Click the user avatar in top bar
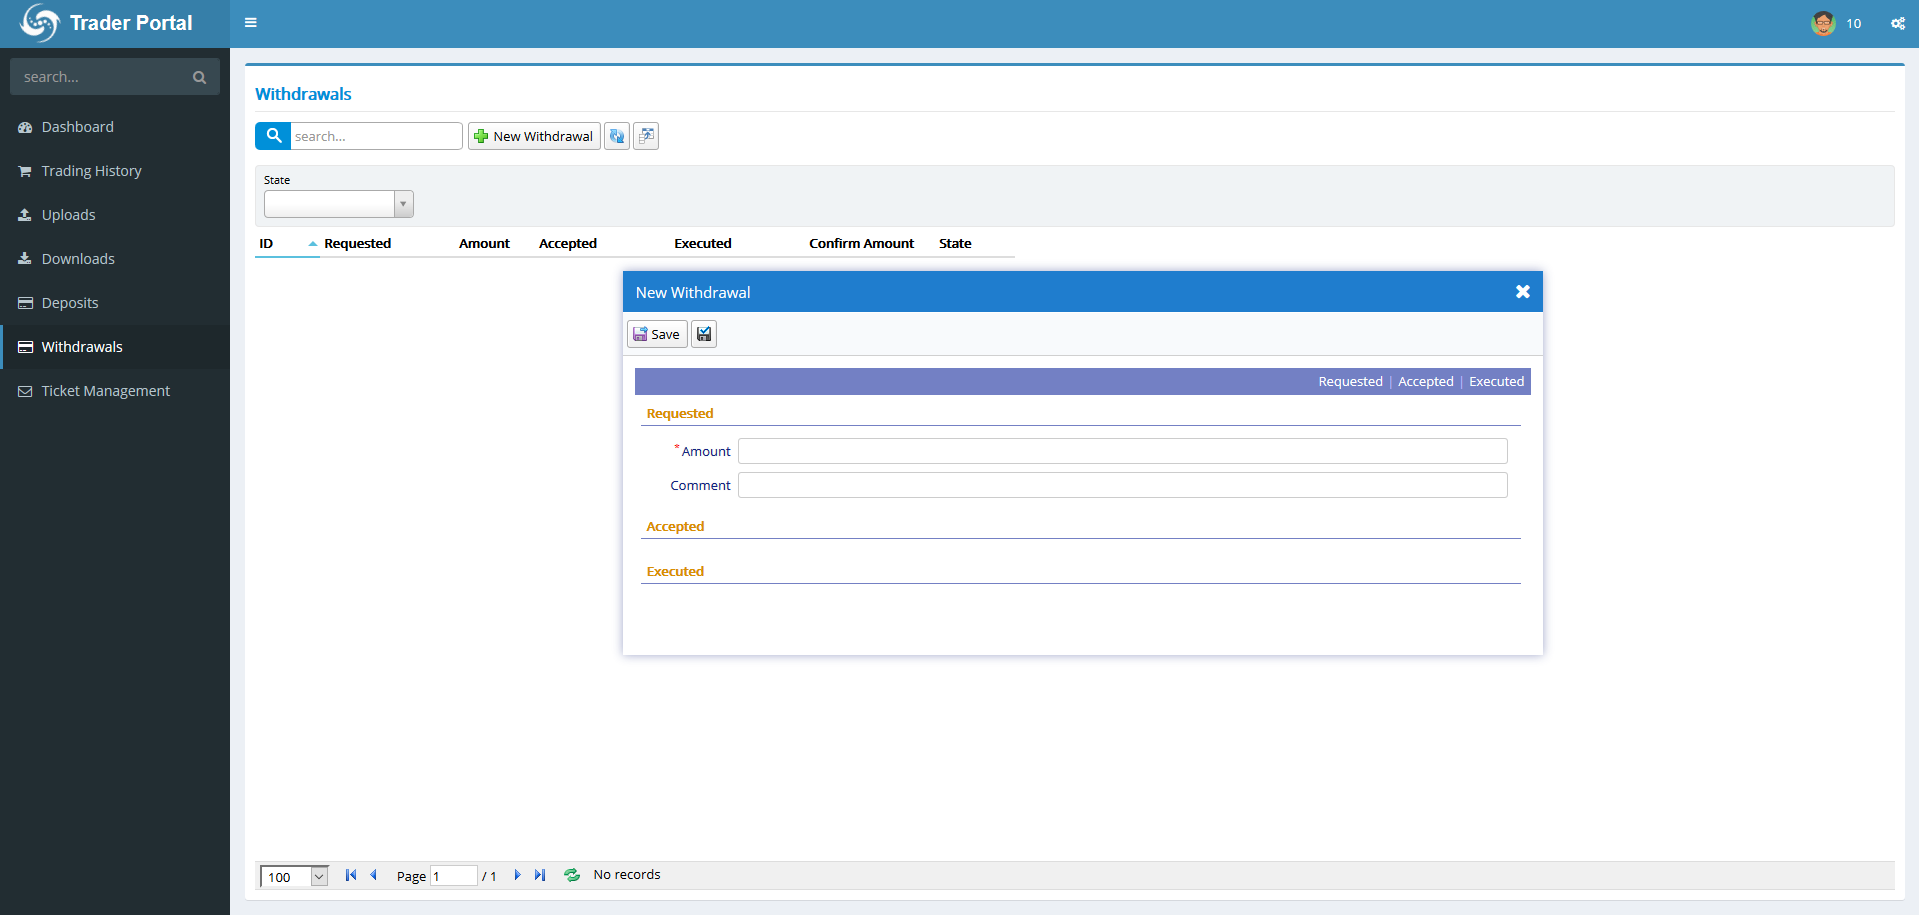 (x=1823, y=23)
